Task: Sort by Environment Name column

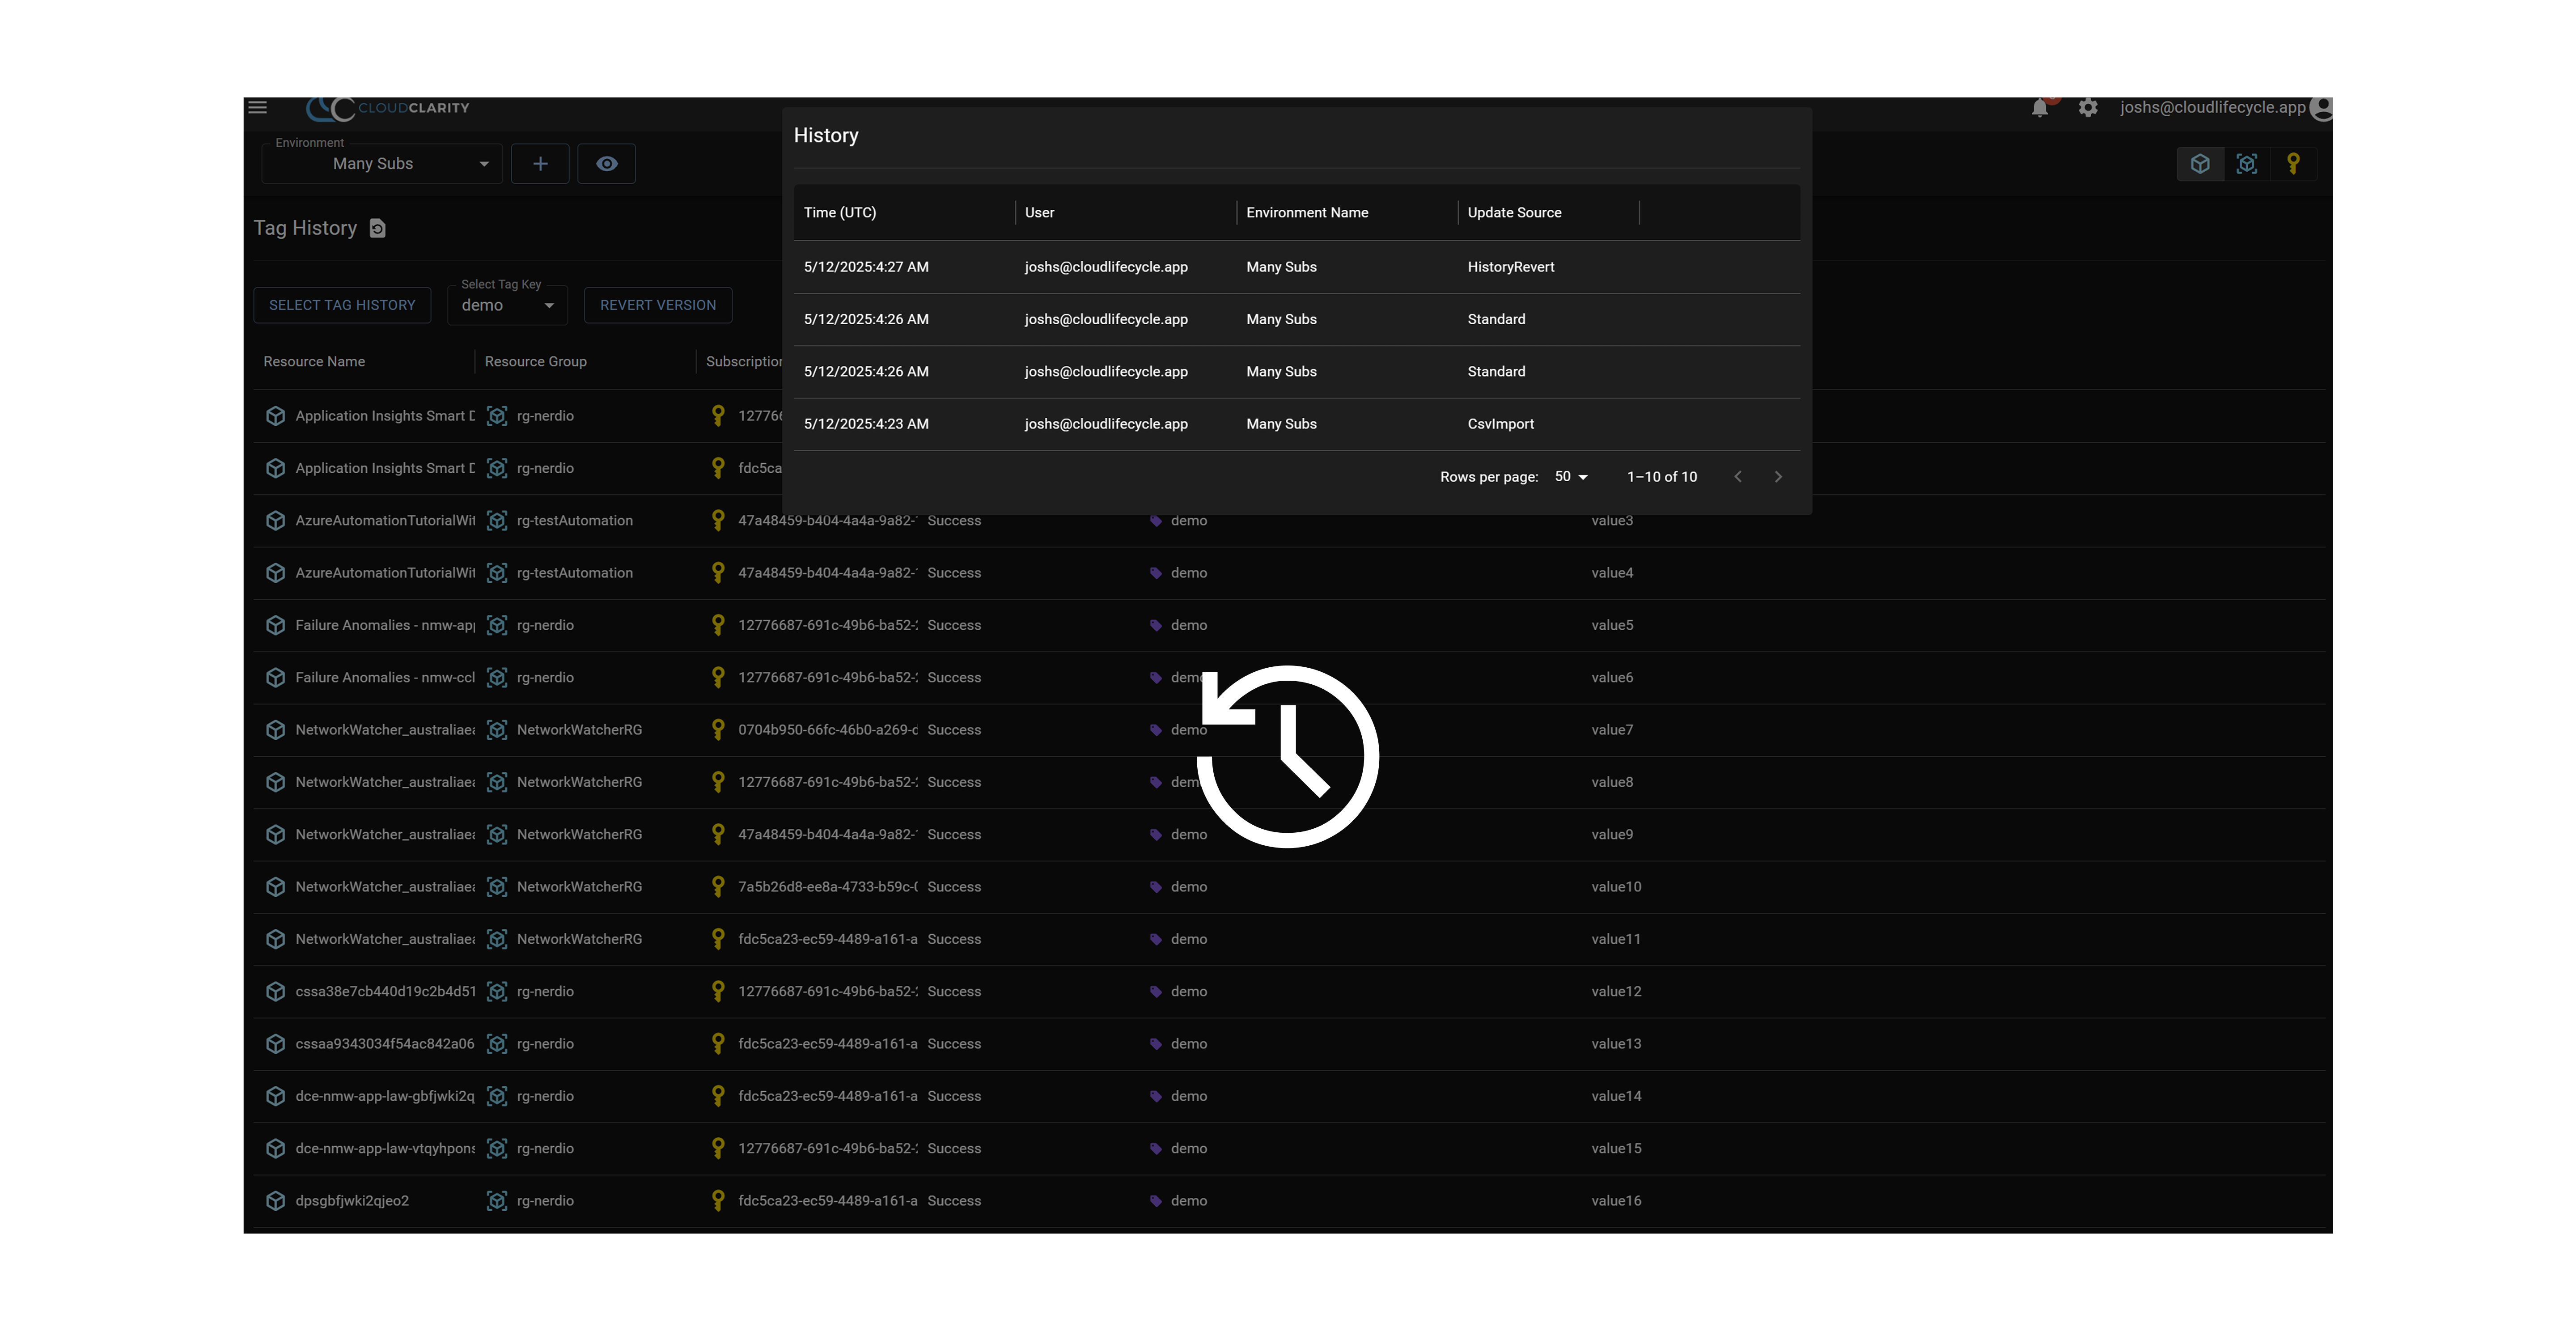Action: coord(1307,213)
